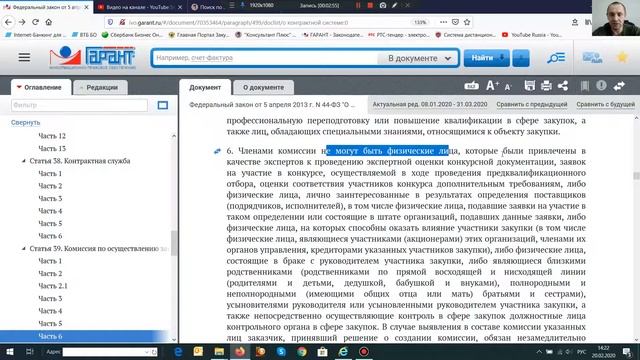The height and width of the screenshot is (360, 640).
Task: Click the increase font size A+ icon
Action: coord(492,86)
